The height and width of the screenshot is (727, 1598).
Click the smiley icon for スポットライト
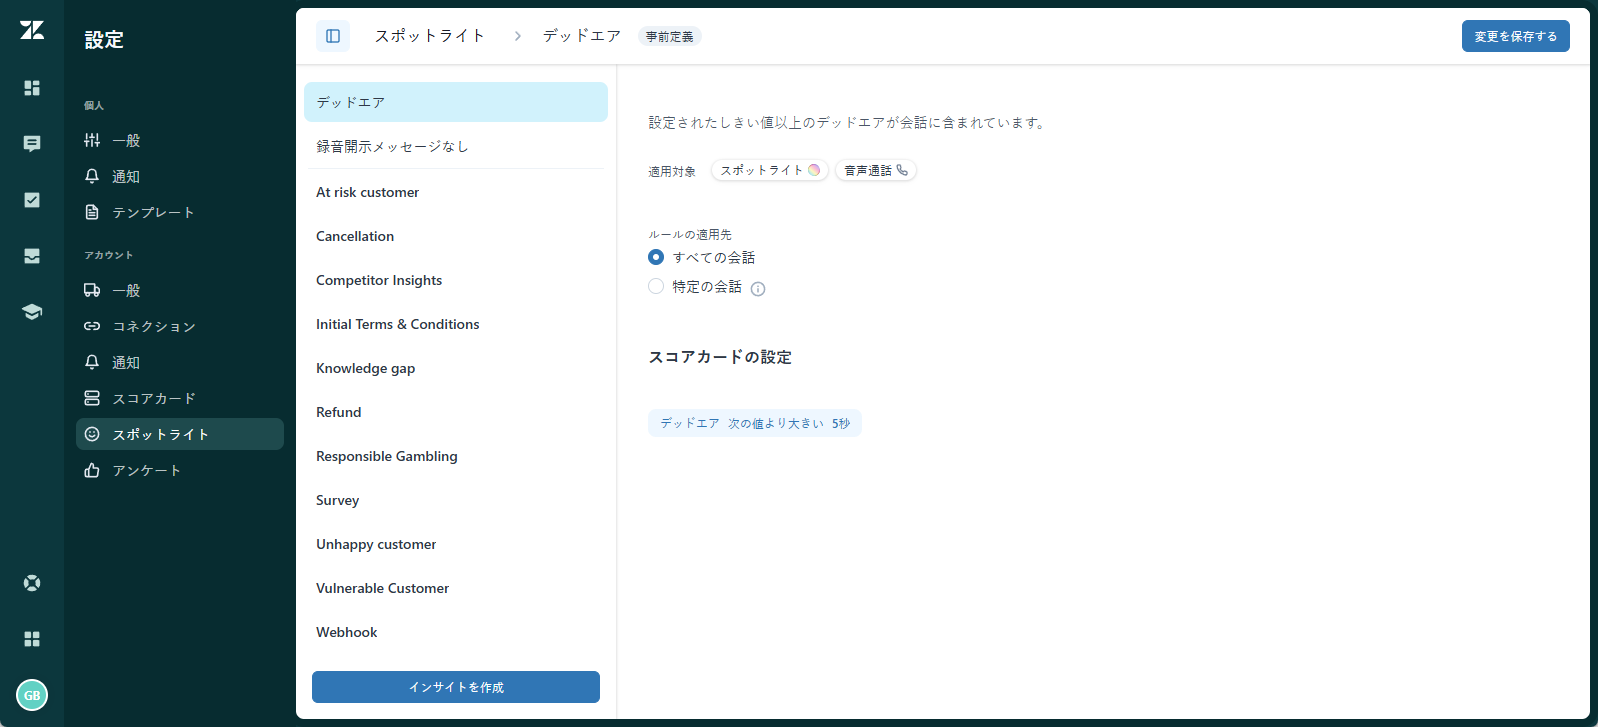(92, 434)
